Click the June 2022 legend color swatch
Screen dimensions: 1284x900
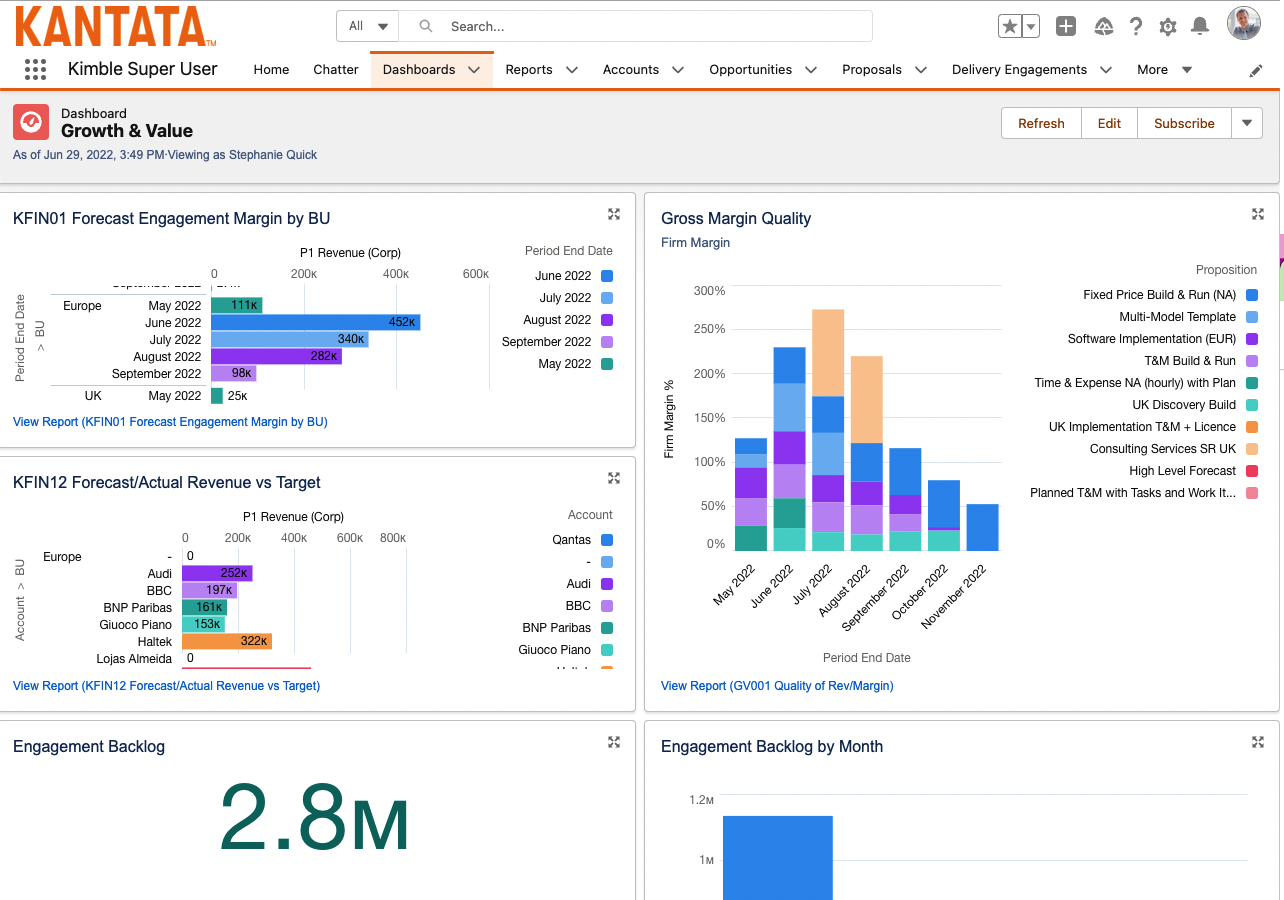pos(607,276)
